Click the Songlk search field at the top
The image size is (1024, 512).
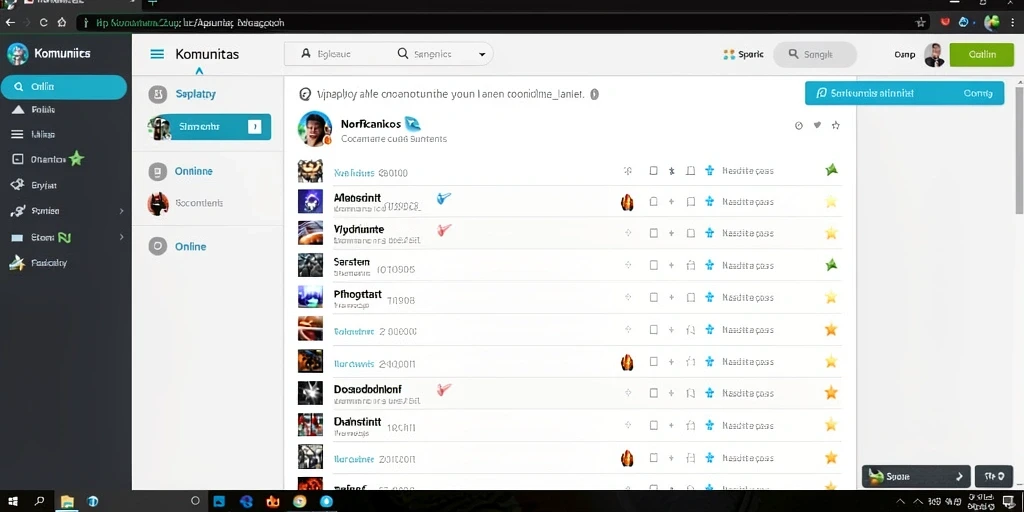[814, 55]
